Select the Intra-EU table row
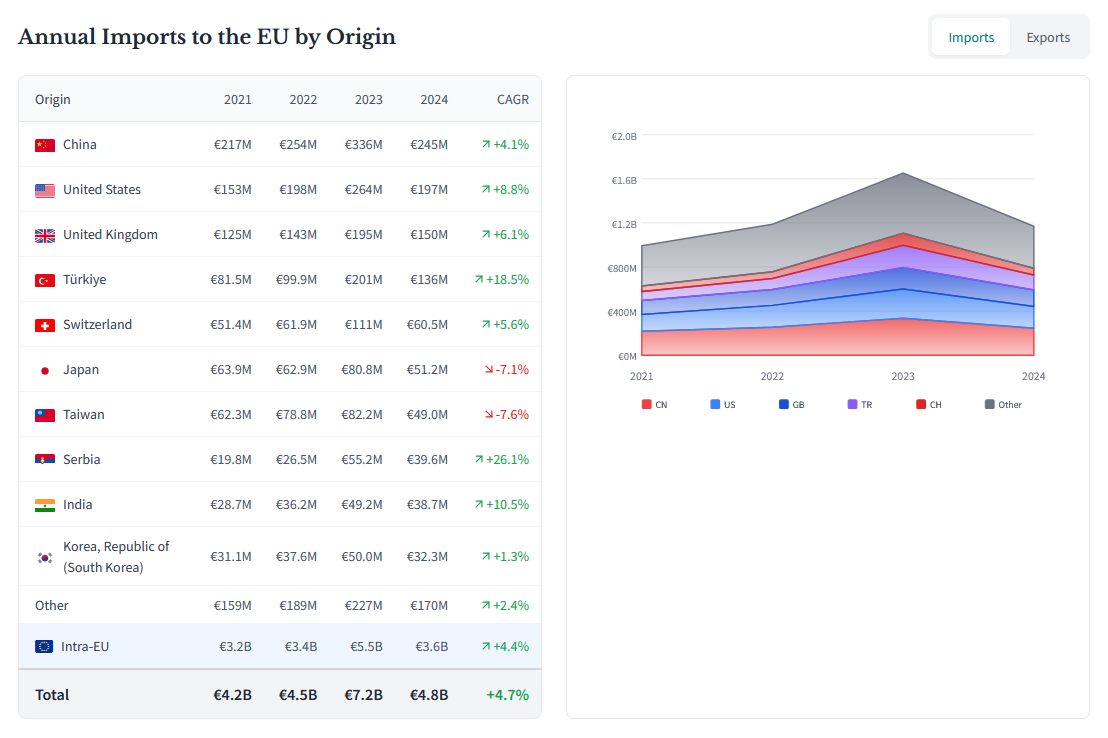The height and width of the screenshot is (738, 1108). [280, 646]
